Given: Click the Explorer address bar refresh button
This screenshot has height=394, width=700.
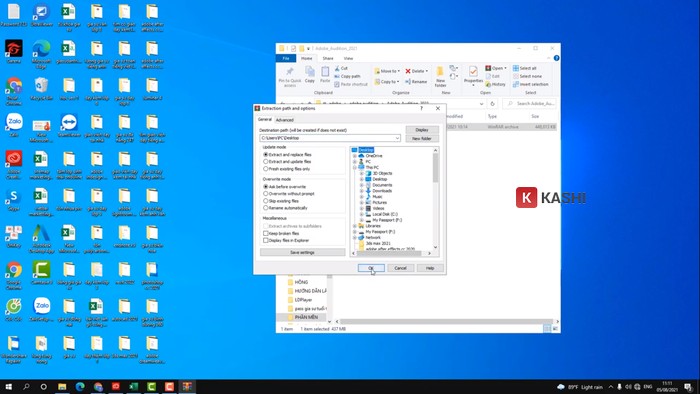Looking at the screenshot, I should point(492,104).
